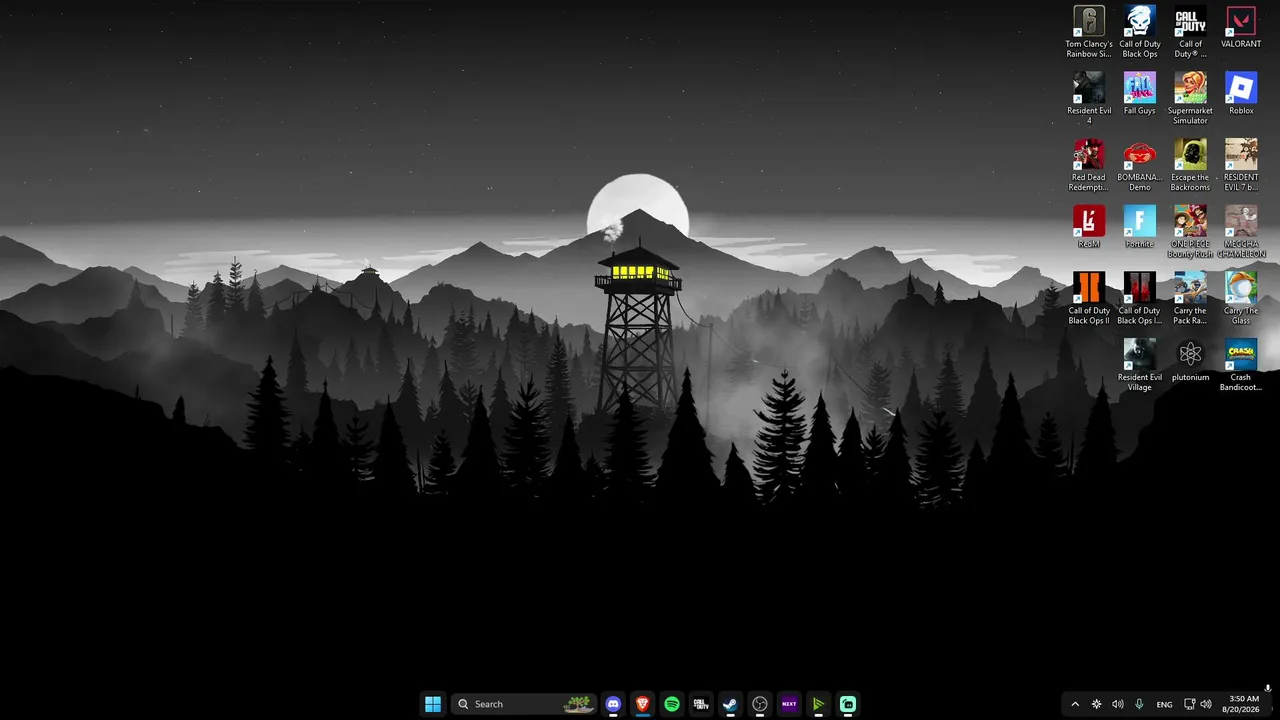Open the Carry the Pack shortcut

point(1190,298)
